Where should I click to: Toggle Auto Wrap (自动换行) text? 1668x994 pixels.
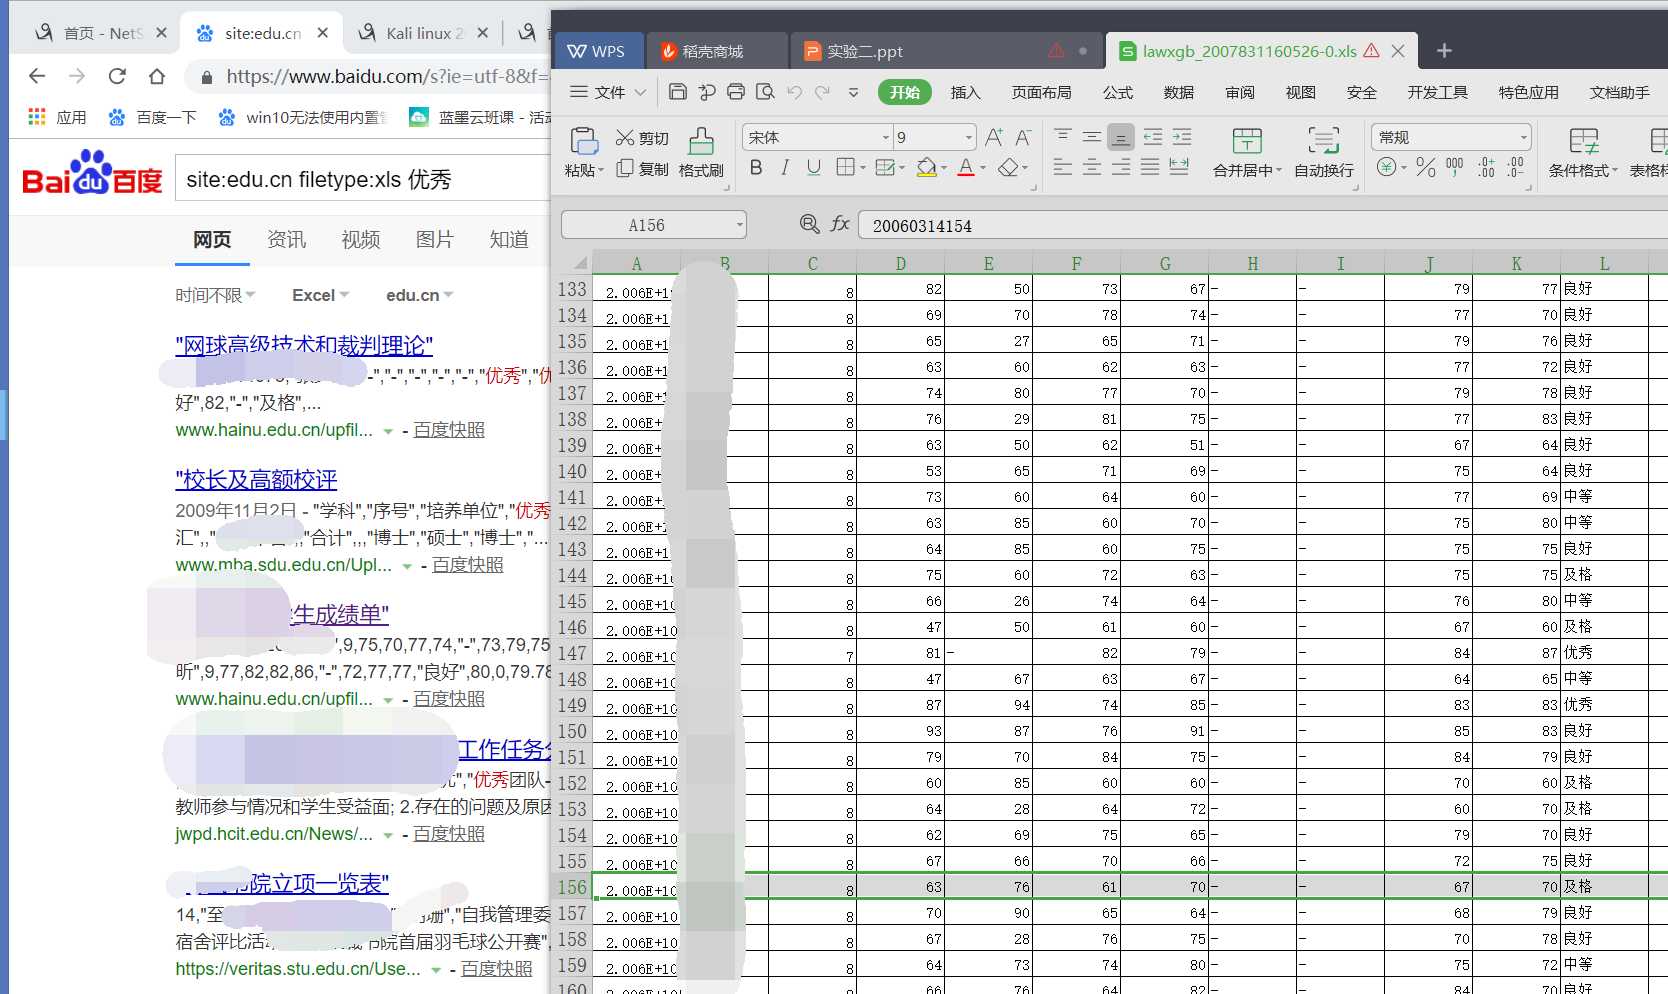click(x=1324, y=151)
